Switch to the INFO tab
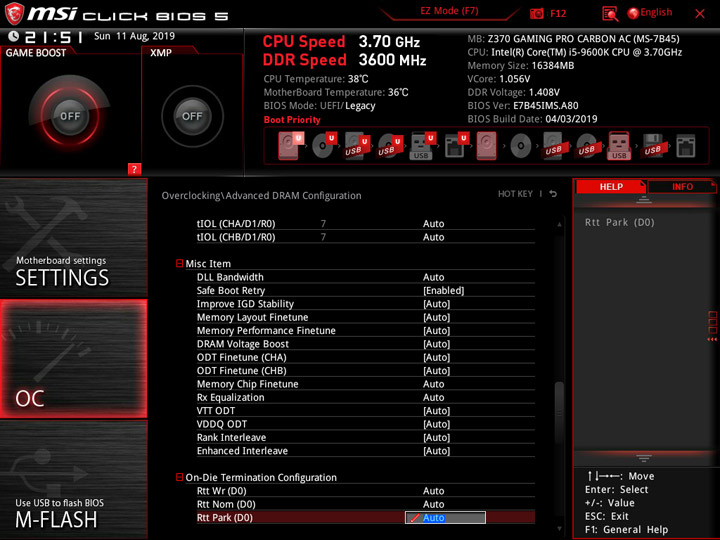Viewport: 720px width, 540px height. pyautogui.click(x=682, y=186)
